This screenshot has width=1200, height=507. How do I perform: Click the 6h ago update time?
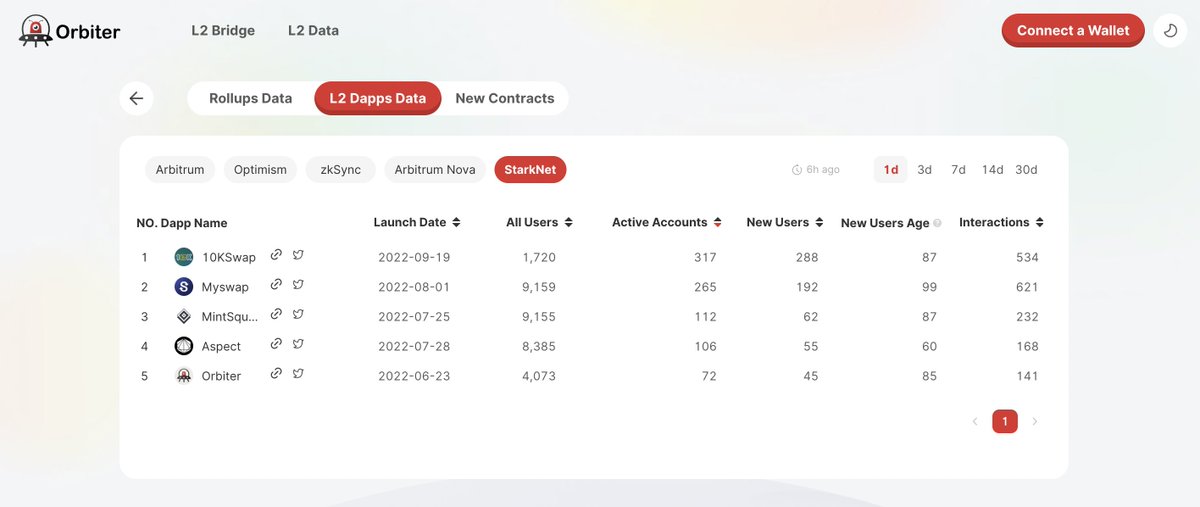point(824,170)
